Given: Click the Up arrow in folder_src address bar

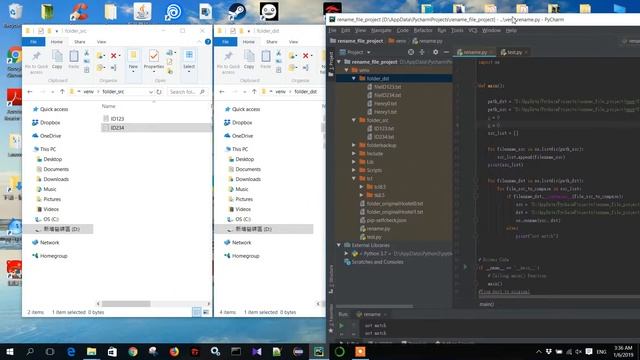Looking at the screenshot, I should [x=62, y=92].
